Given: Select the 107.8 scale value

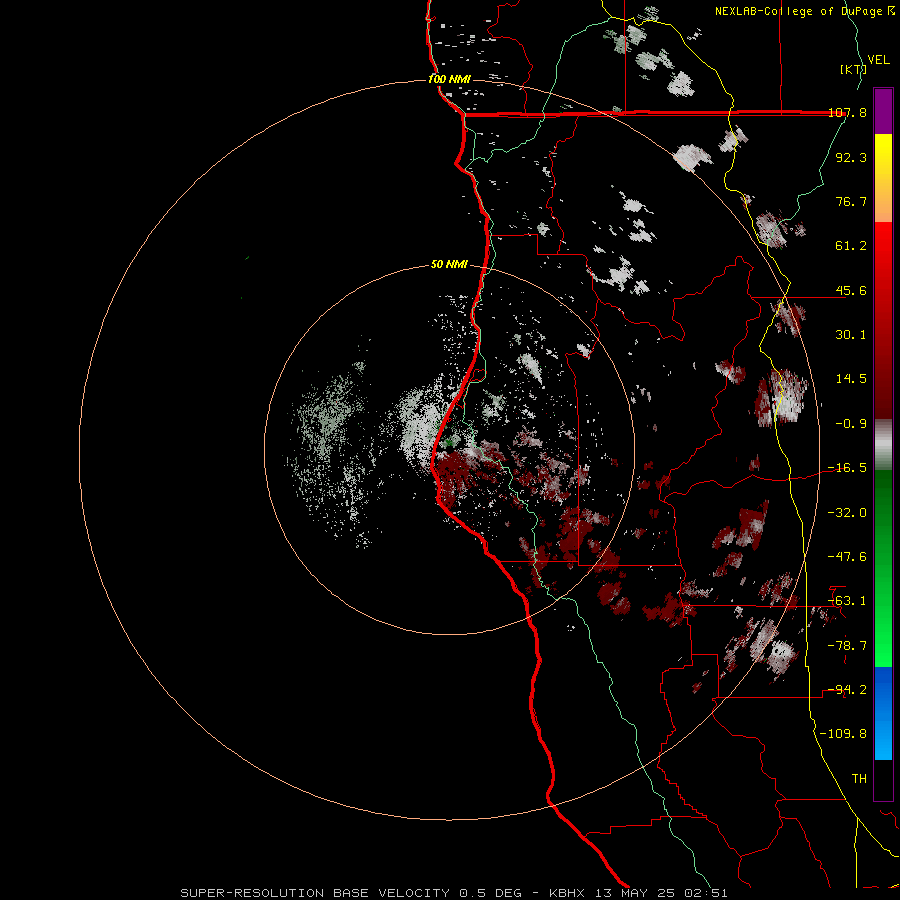Looking at the screenshot, I should (847, 113).
